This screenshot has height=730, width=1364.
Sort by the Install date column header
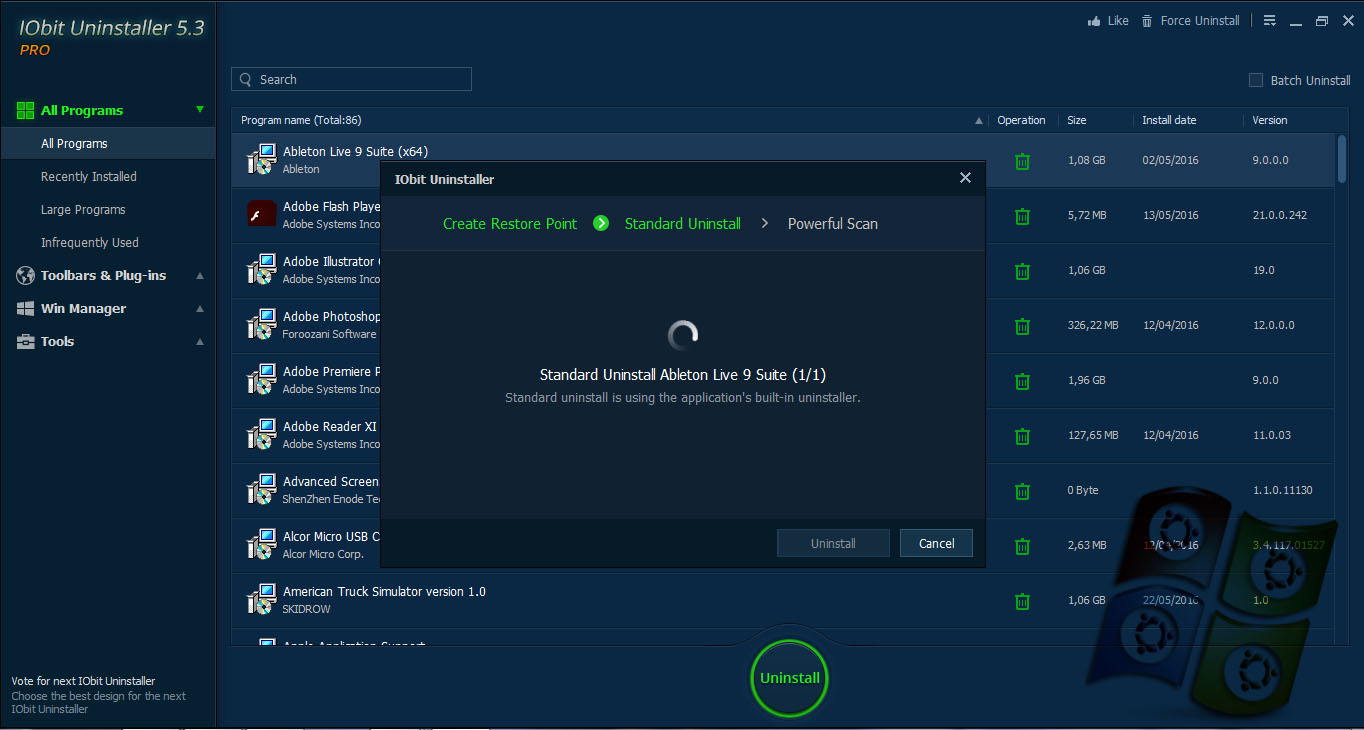pos(1169,120)
